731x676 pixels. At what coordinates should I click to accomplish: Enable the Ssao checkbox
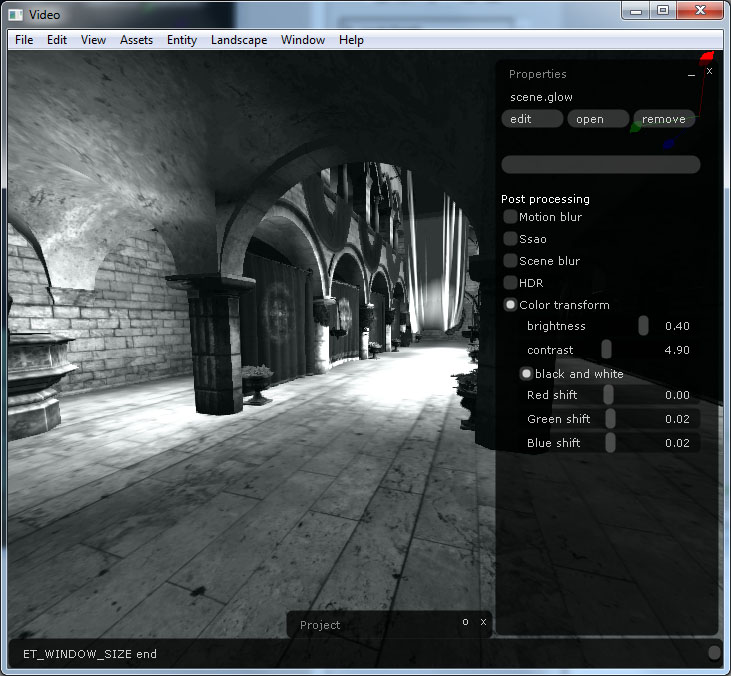click(510, 239)
